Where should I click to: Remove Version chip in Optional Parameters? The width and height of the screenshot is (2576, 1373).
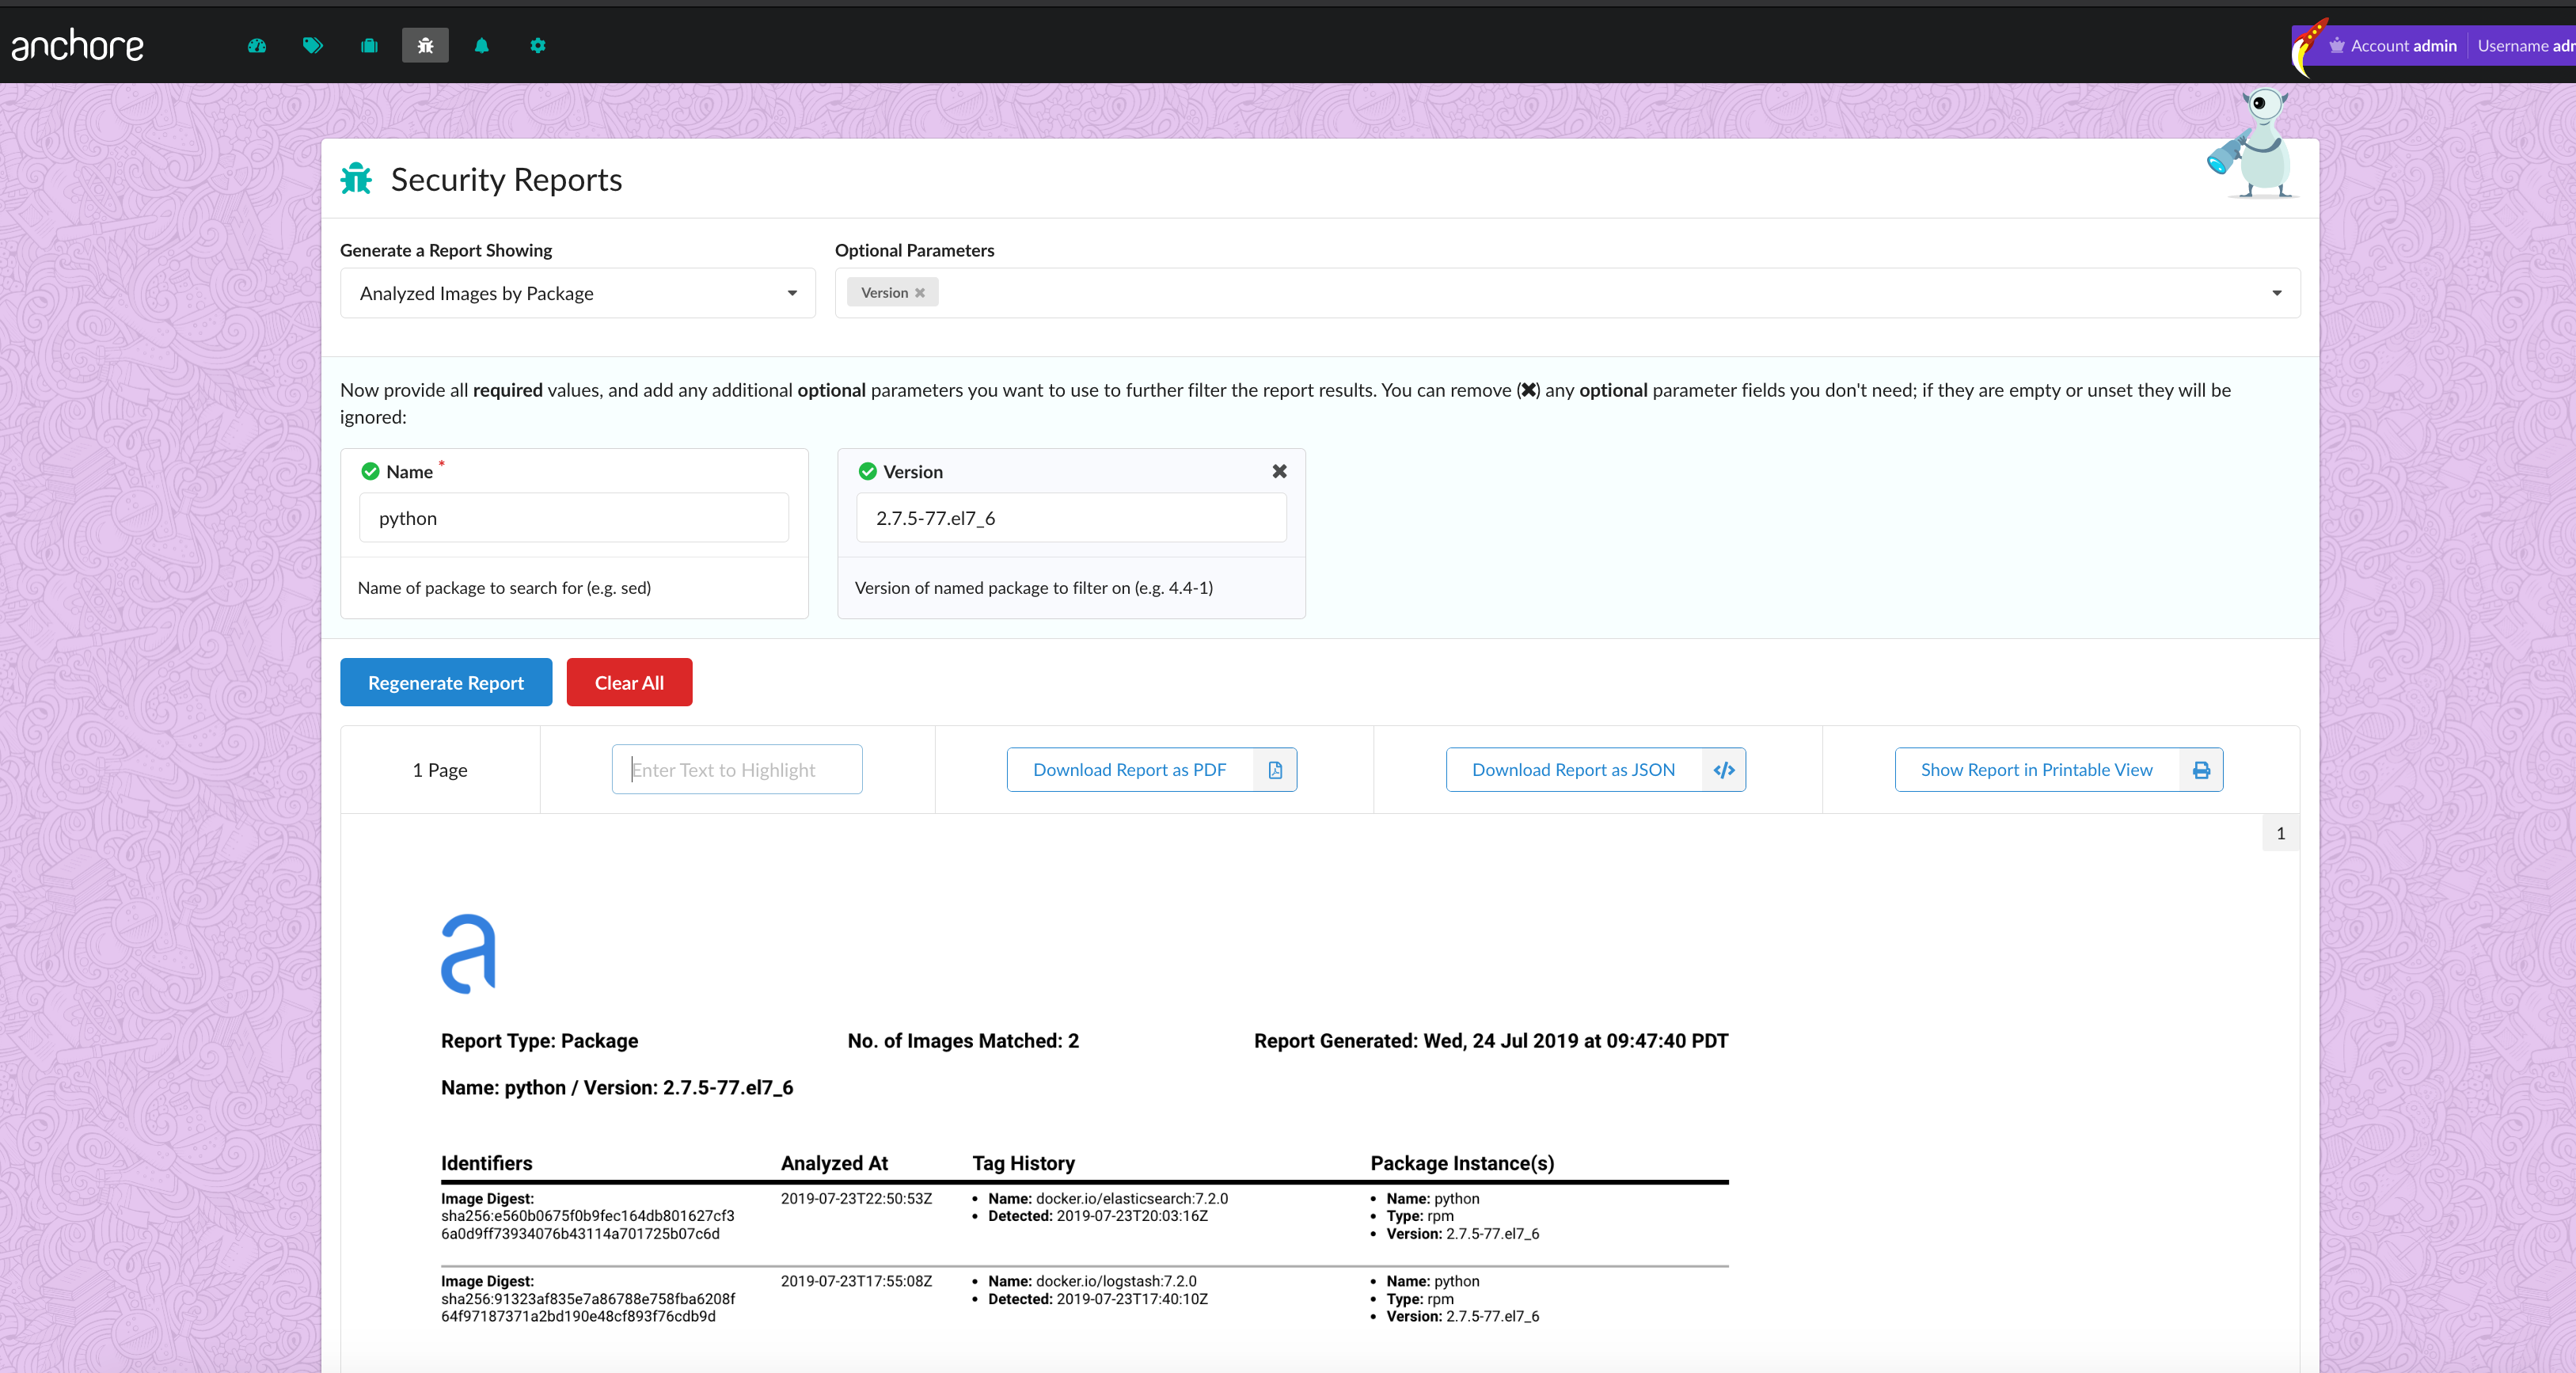tap(920, 293)
